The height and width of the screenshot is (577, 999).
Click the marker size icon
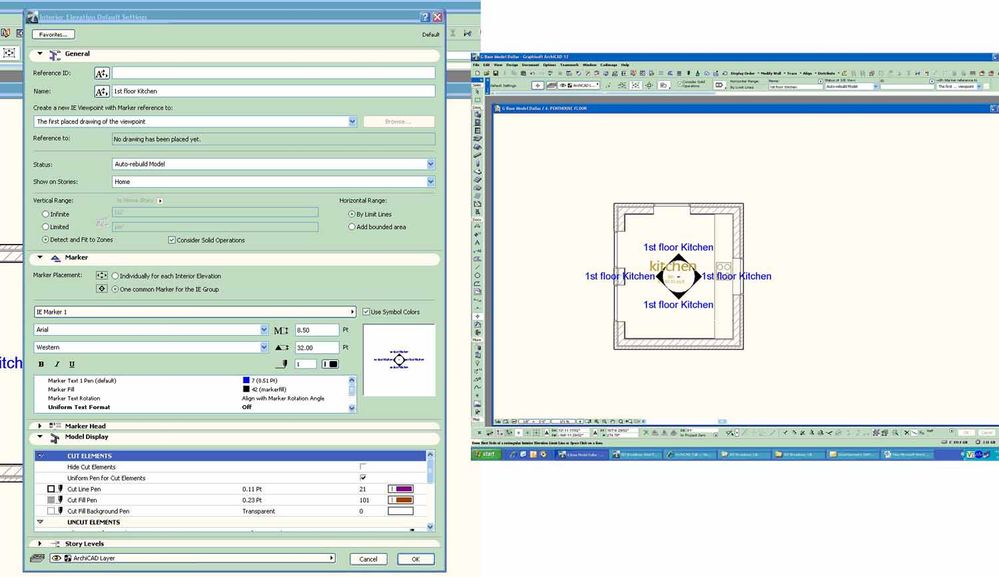coord(281,348)
